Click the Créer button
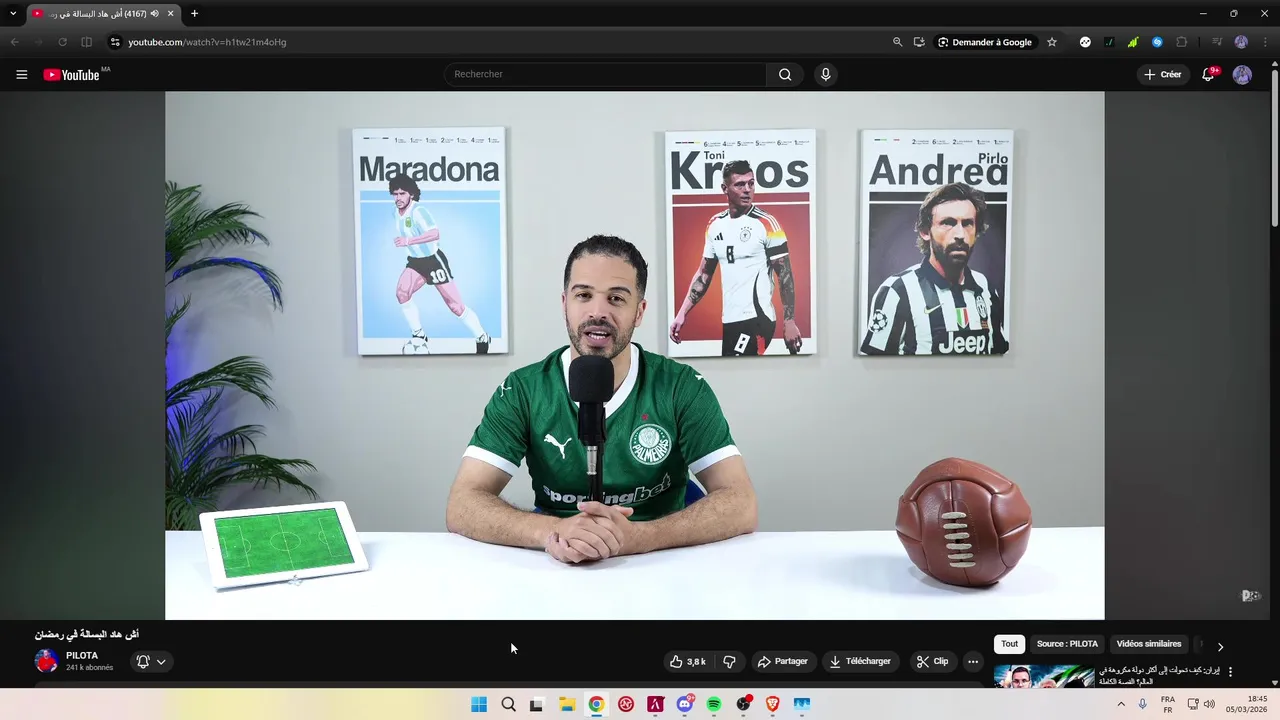 coord(1163,74)
